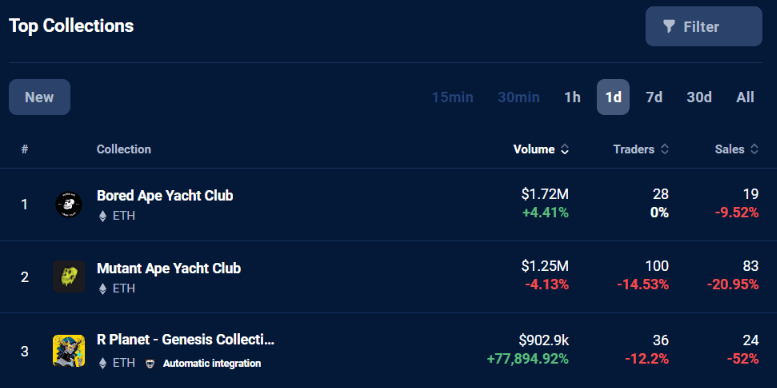
Task: Select the 7d time range
Action: (x=654, y=97)
